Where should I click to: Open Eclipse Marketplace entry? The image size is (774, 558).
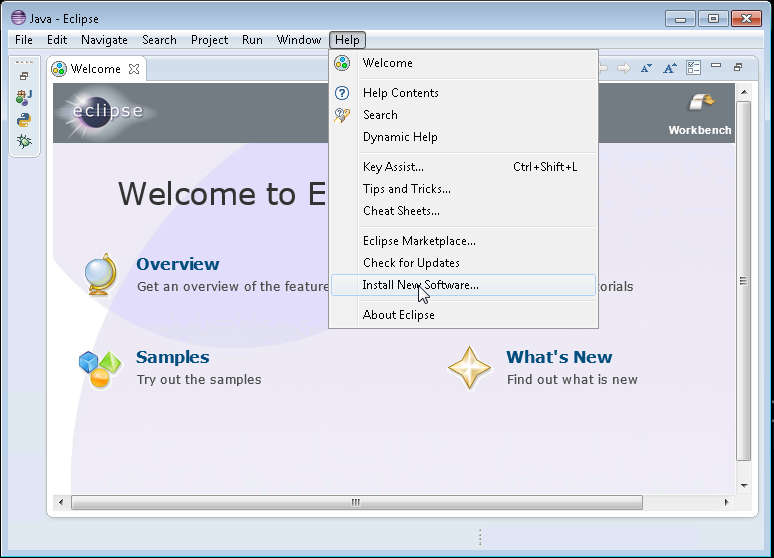463,241
